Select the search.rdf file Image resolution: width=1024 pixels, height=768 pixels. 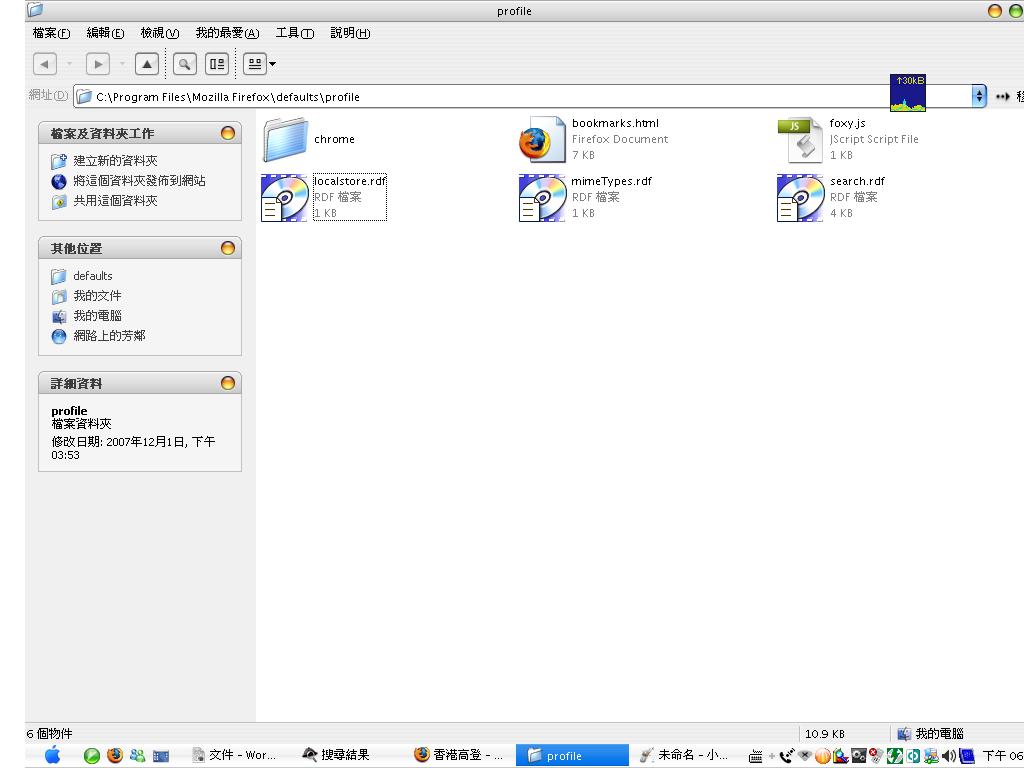[800, 198]
